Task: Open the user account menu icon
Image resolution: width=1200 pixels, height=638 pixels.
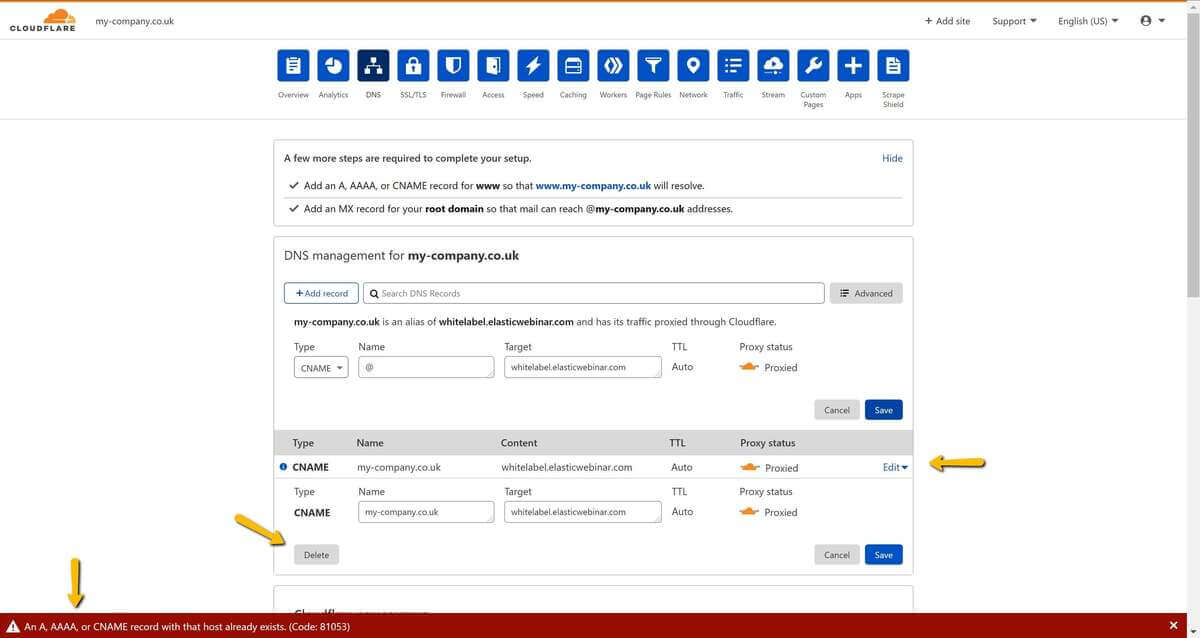Action: pos(1152,21)
